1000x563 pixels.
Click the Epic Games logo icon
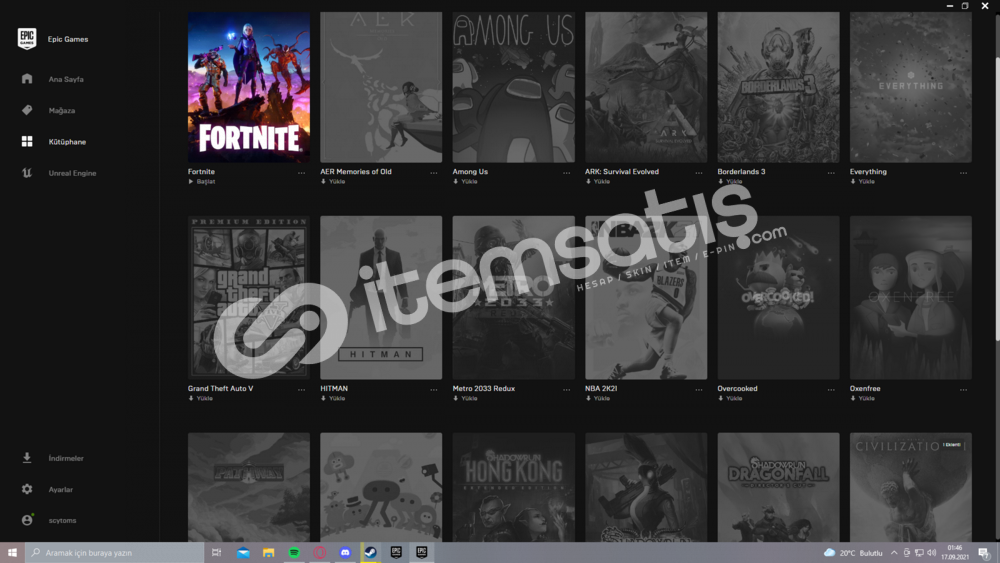[27, 39]
